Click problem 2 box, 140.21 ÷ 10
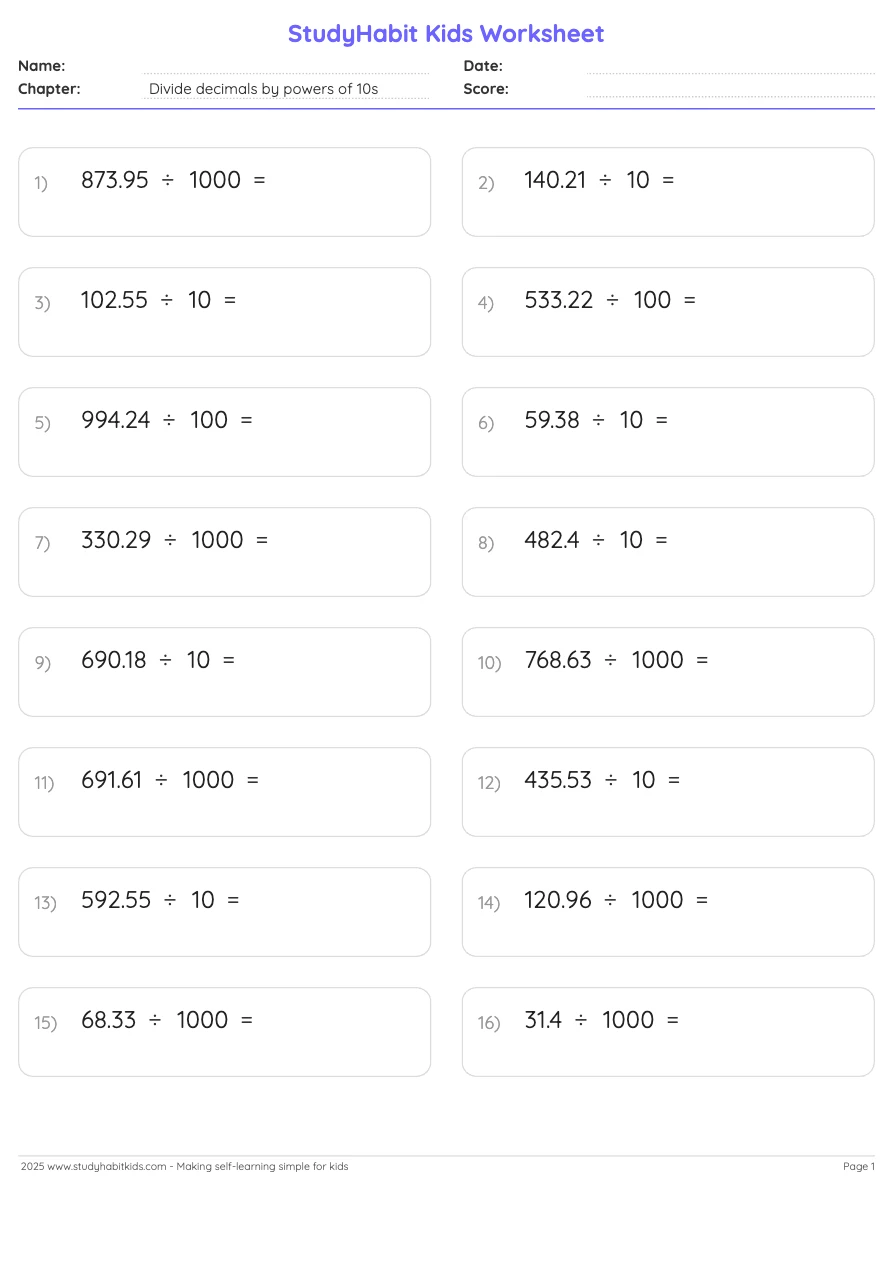 [668, 192]
